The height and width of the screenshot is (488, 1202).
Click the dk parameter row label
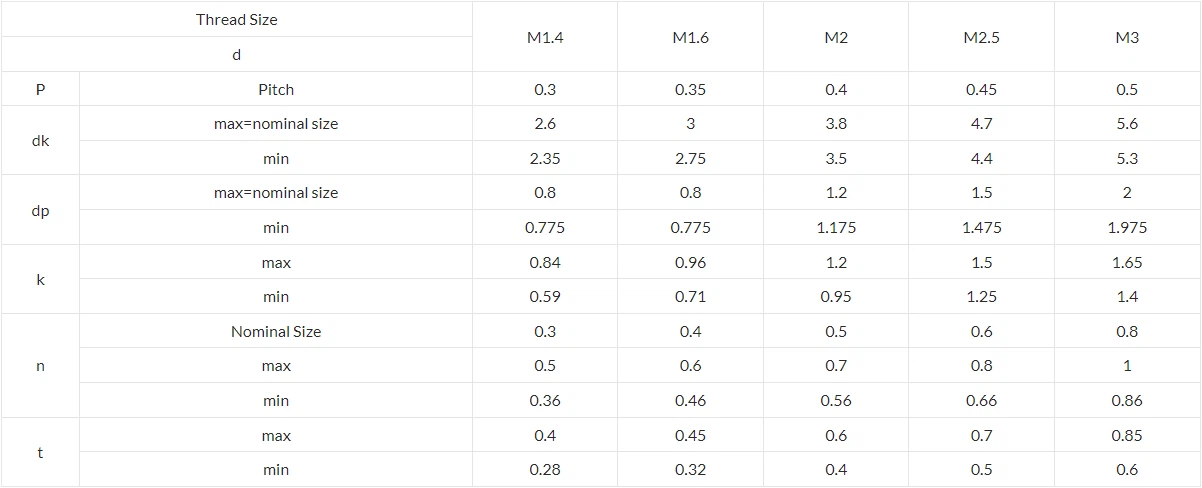click(x=40, y=141)
